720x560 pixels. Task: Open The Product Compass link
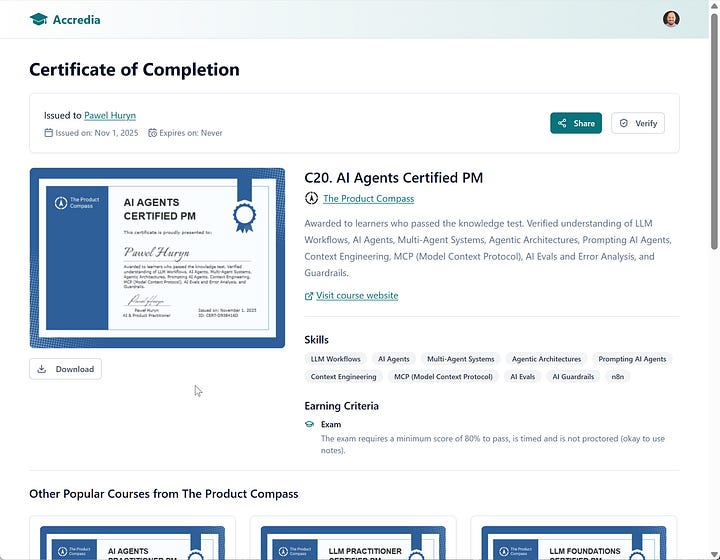pos(368,198)
